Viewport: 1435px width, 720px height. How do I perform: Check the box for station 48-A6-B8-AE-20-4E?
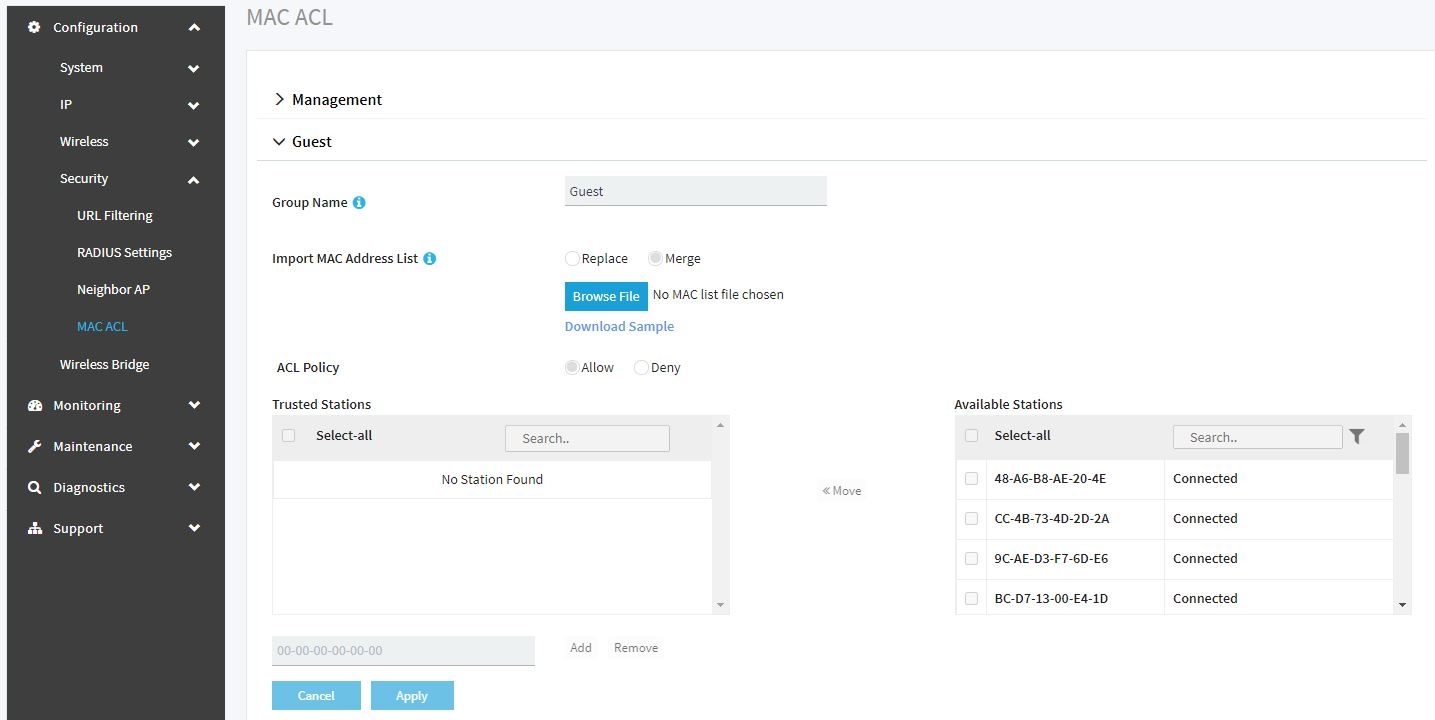click(x=971, y=479)
